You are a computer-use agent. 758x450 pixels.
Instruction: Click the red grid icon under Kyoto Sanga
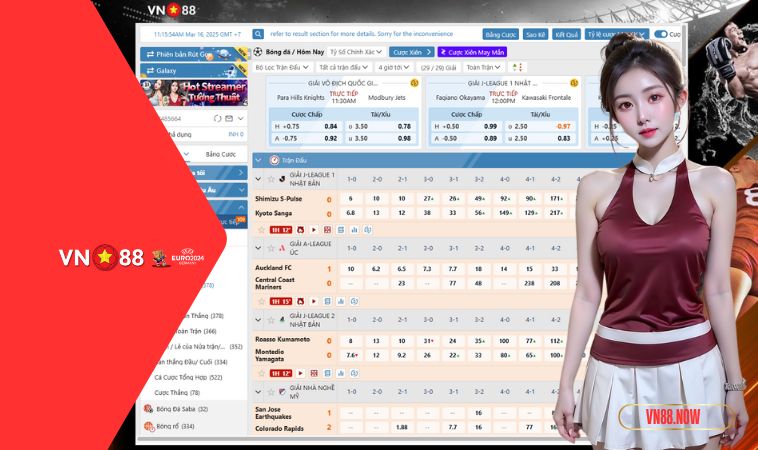[327, 230]
